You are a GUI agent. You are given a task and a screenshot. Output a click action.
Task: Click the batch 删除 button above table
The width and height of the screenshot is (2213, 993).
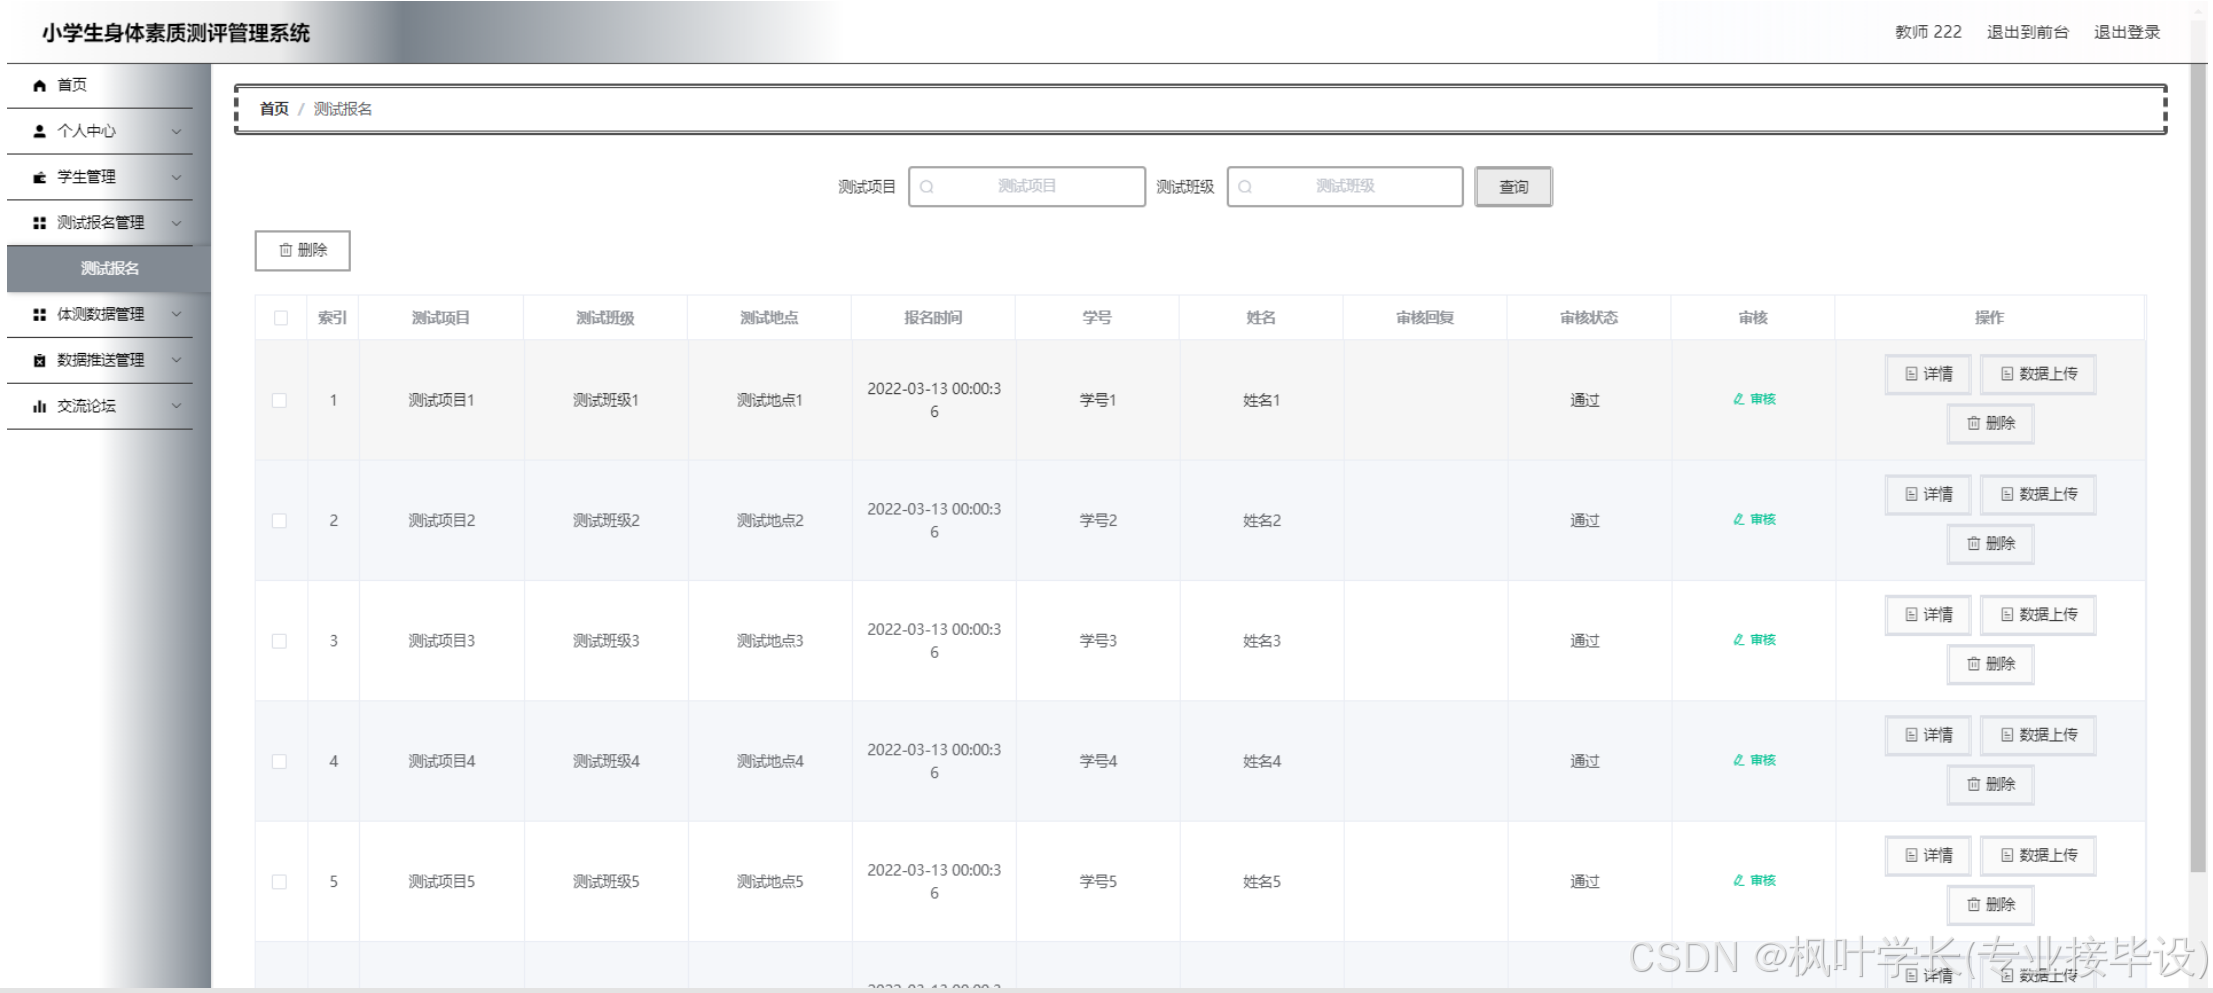[302, 250]
